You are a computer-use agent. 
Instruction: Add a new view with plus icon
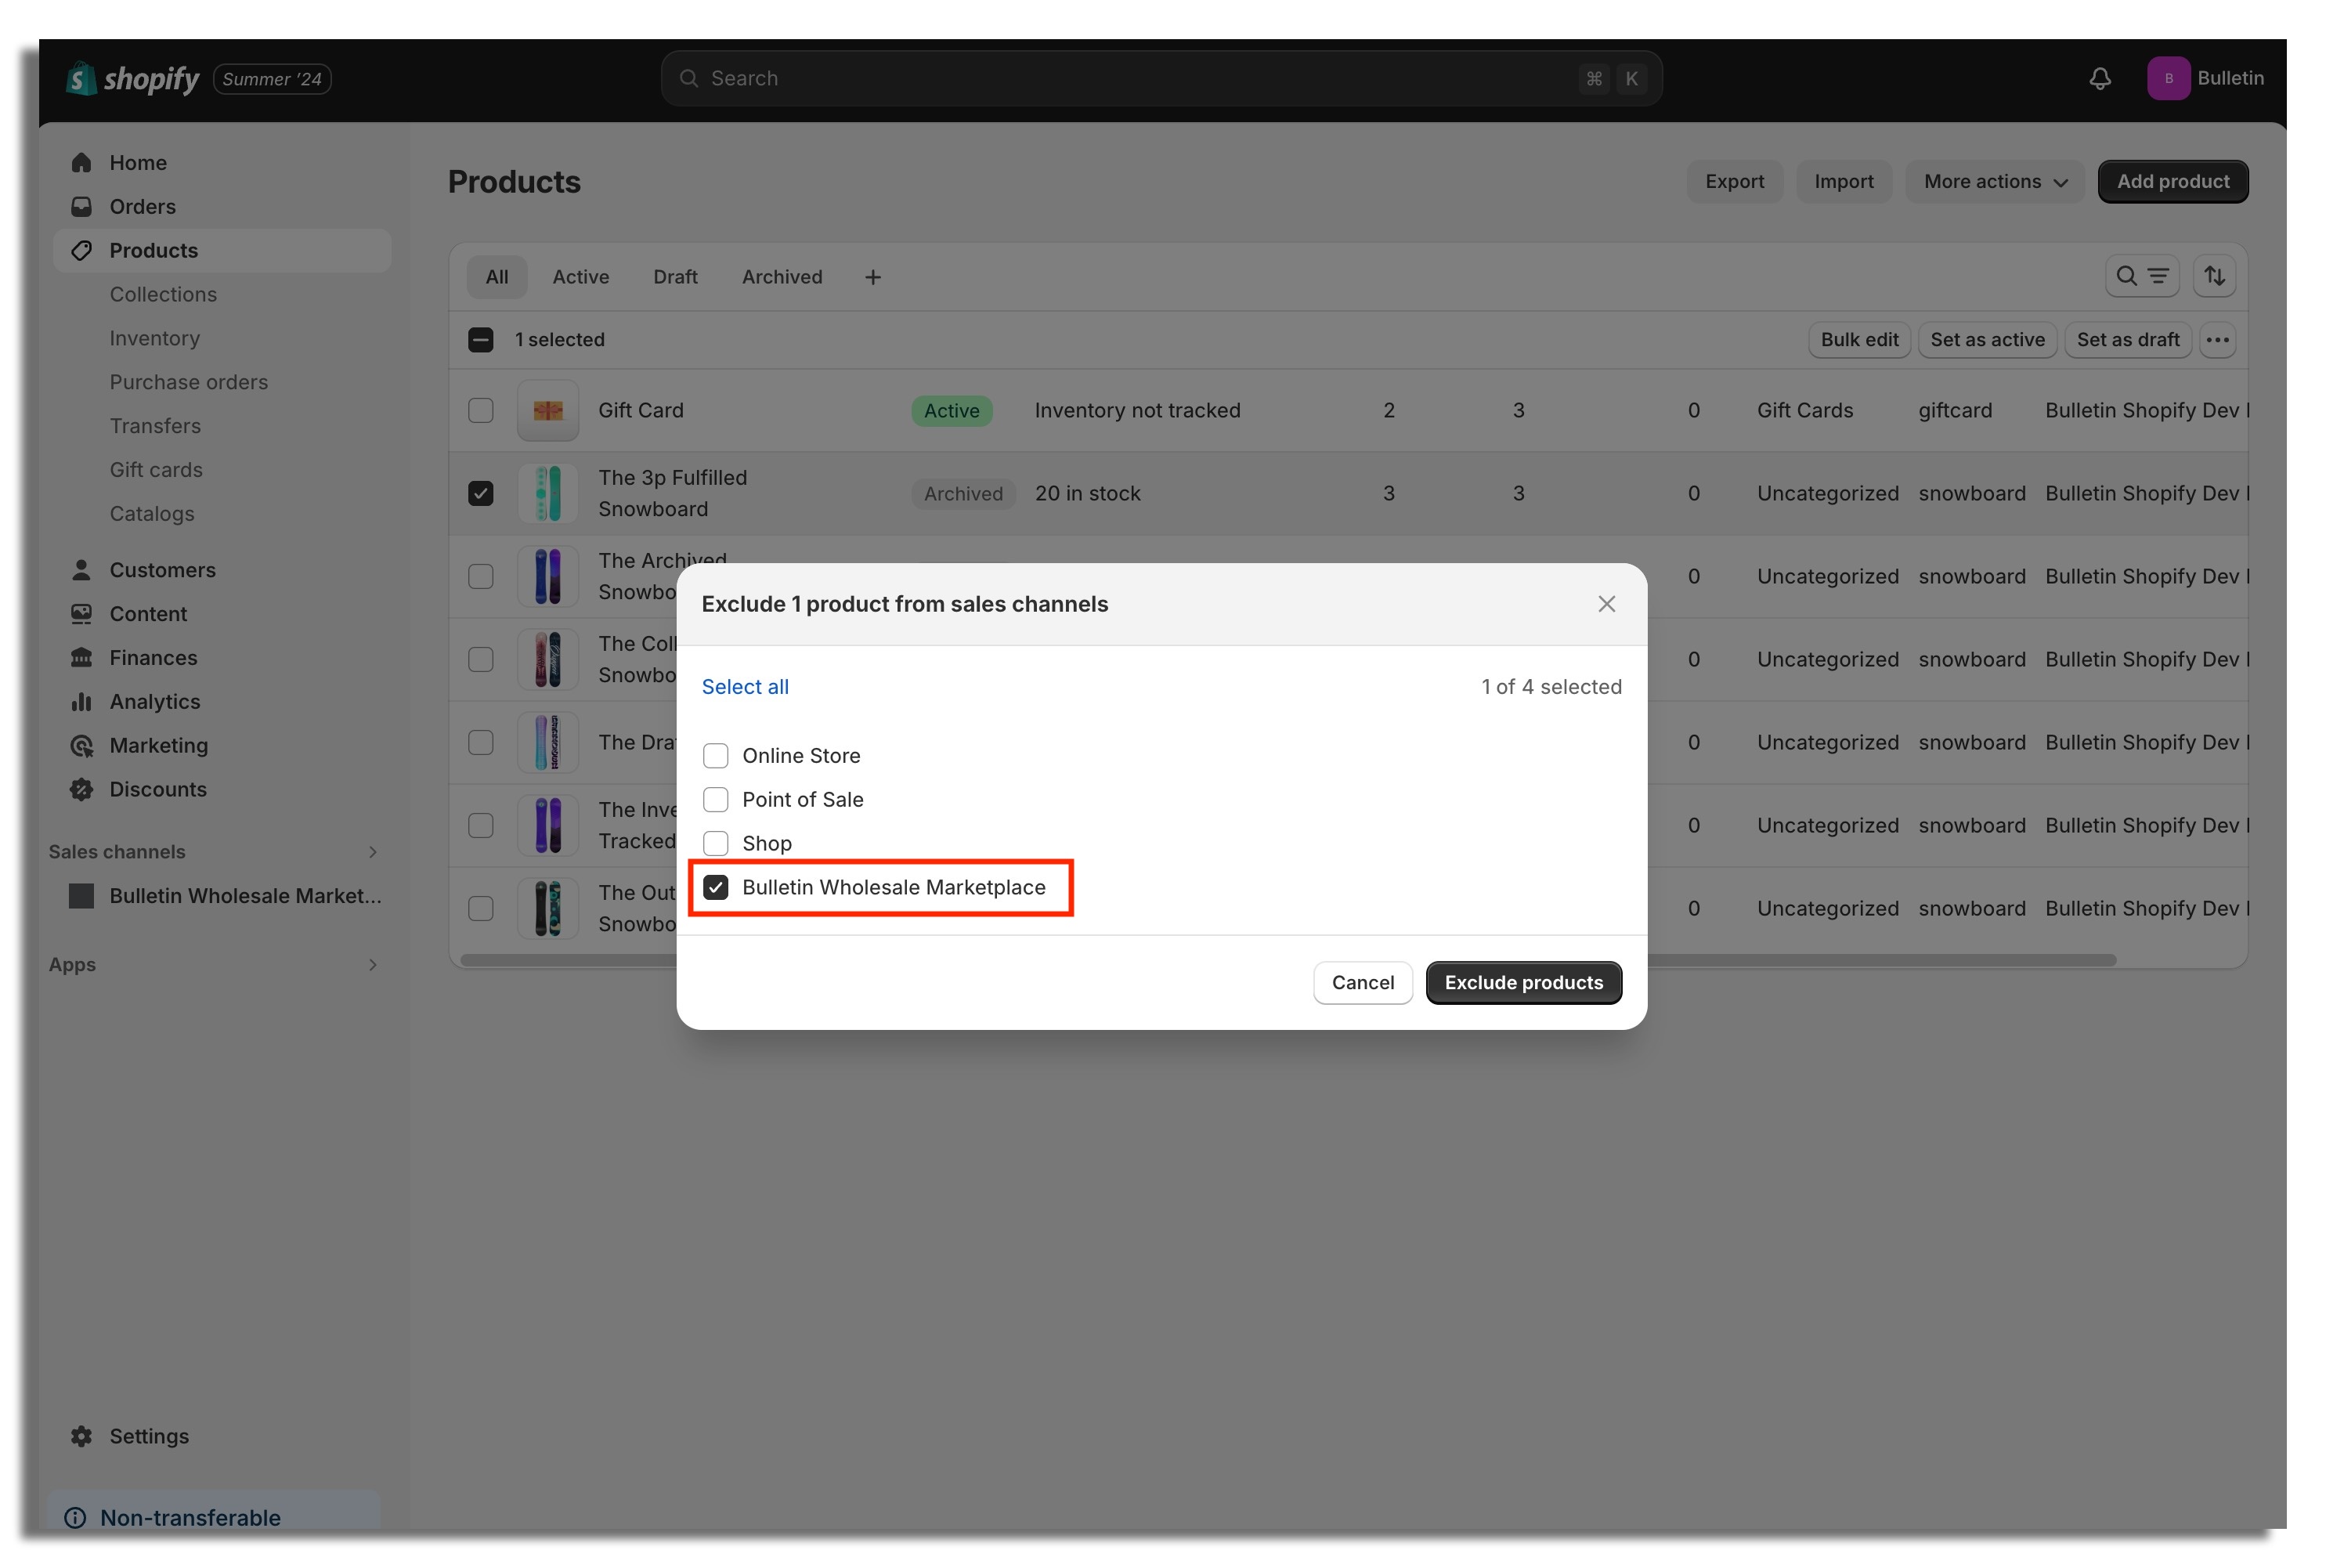pos(873,277)
